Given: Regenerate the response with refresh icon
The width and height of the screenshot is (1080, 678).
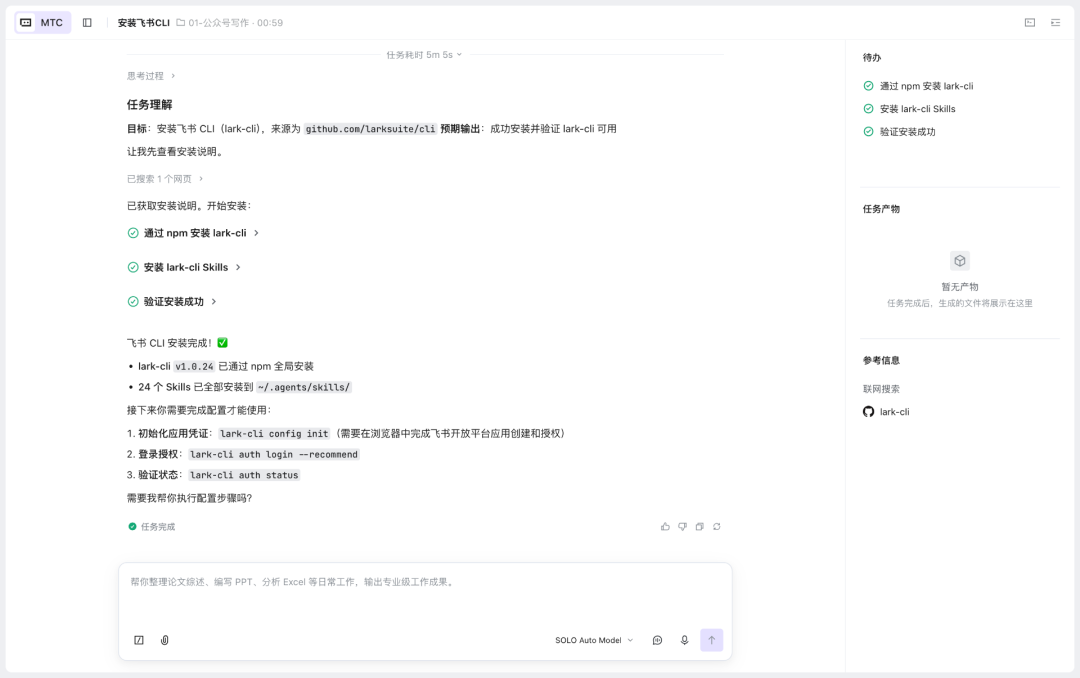Looking at the screenshot, I should [x=717, y=526].
